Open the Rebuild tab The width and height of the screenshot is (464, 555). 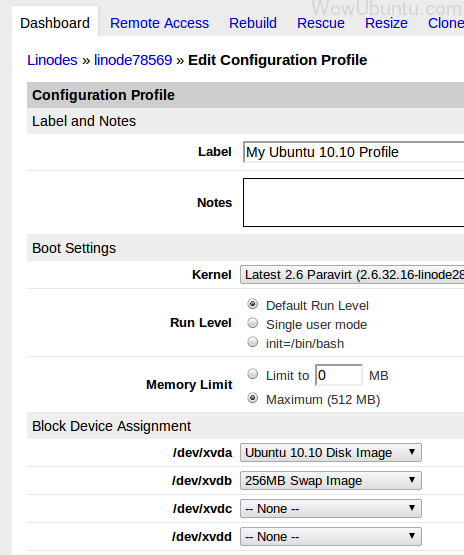tap(253, 23)
